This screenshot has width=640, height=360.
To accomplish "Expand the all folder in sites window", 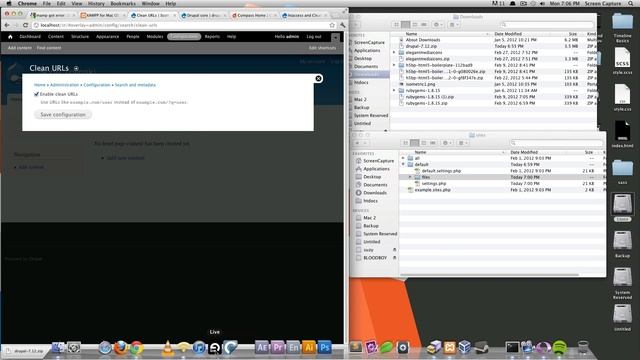I will (403, 158).
